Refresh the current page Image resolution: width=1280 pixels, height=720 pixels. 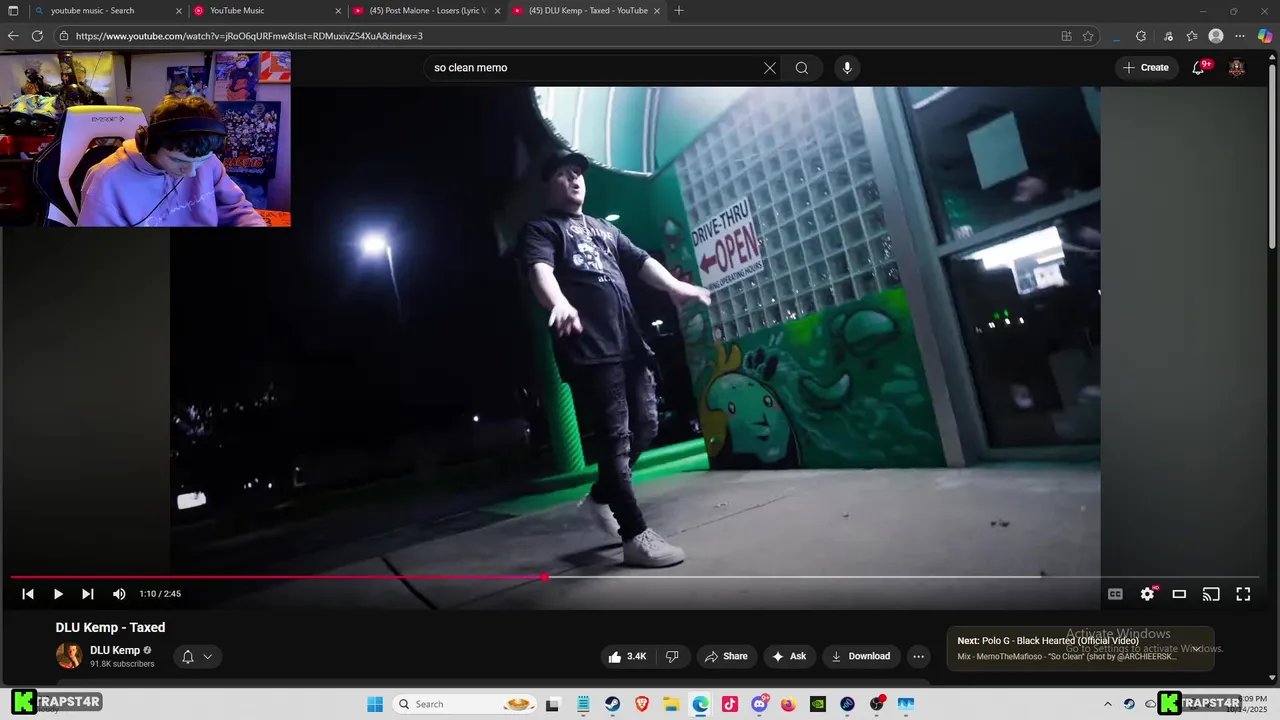point(37,36)
